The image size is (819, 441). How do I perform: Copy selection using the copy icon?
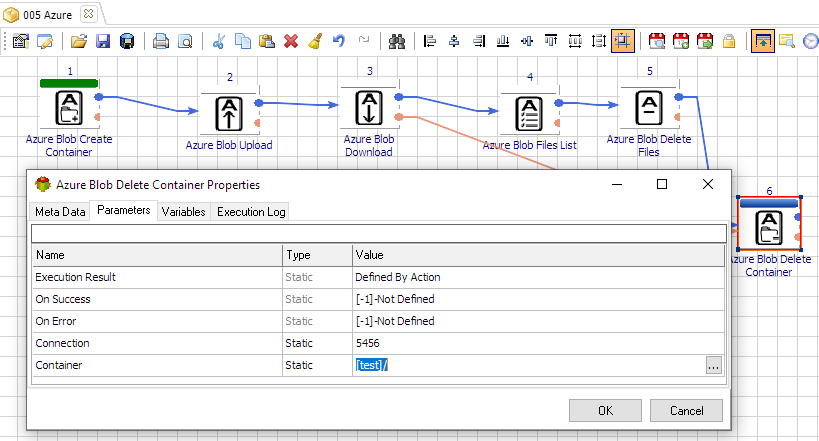243,41
